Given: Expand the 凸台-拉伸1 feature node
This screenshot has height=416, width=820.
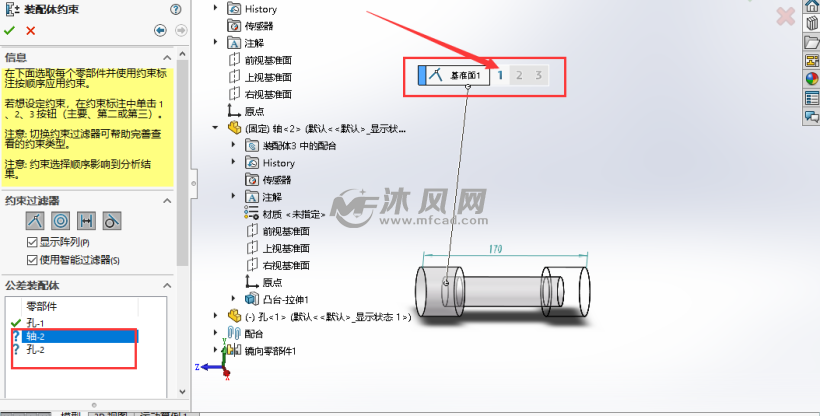Looking at the screenshot, I should (x=234, y=298).
